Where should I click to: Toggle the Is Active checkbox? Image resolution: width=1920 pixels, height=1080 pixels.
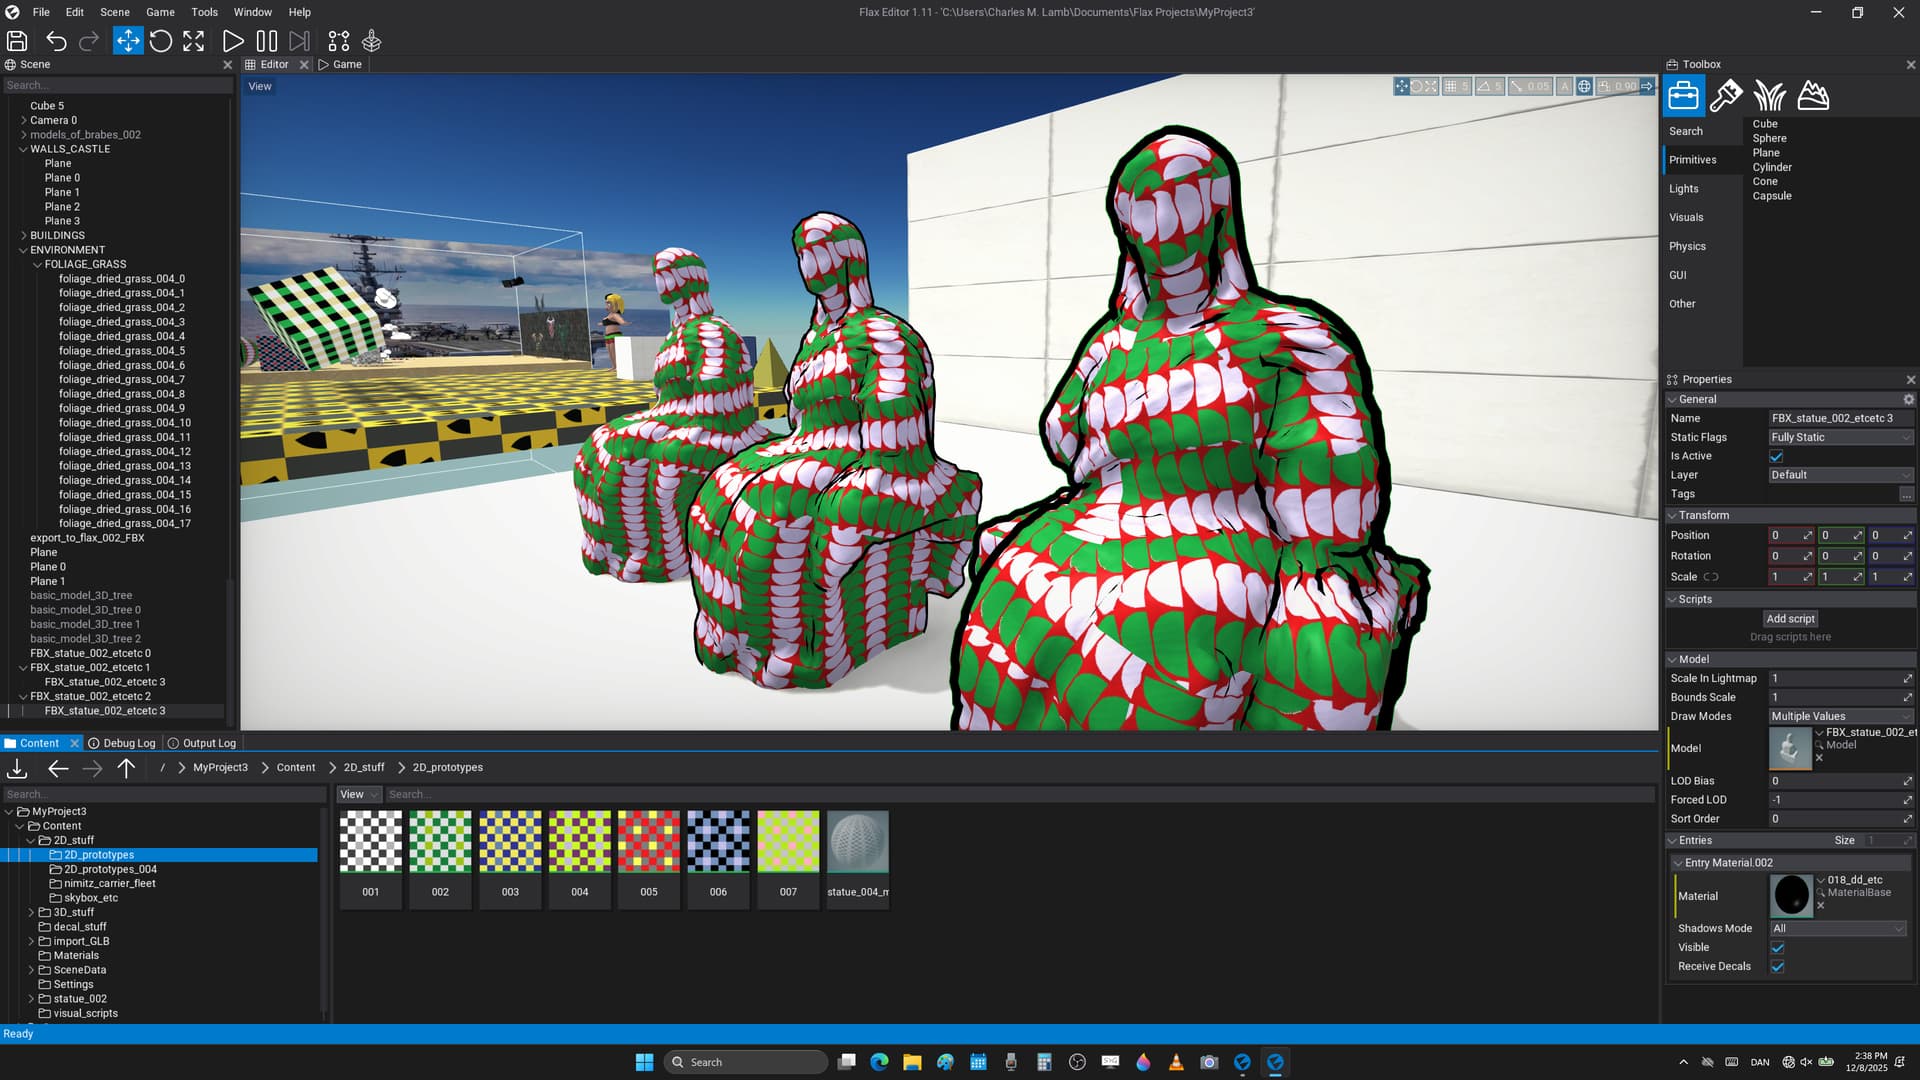coord(1777,456)
